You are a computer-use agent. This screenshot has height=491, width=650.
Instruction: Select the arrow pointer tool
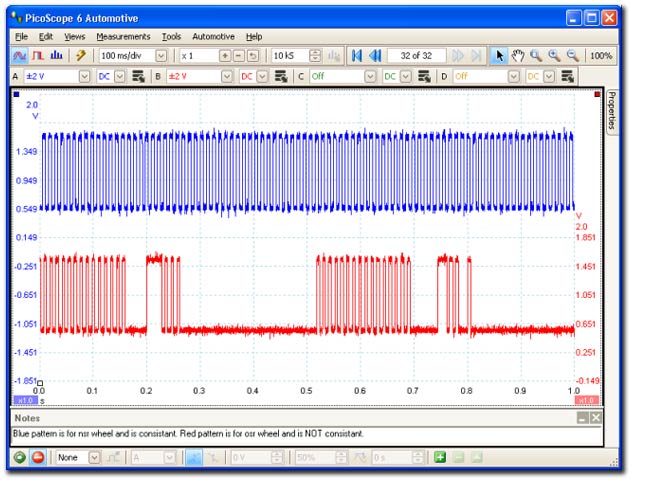(500, 56)
